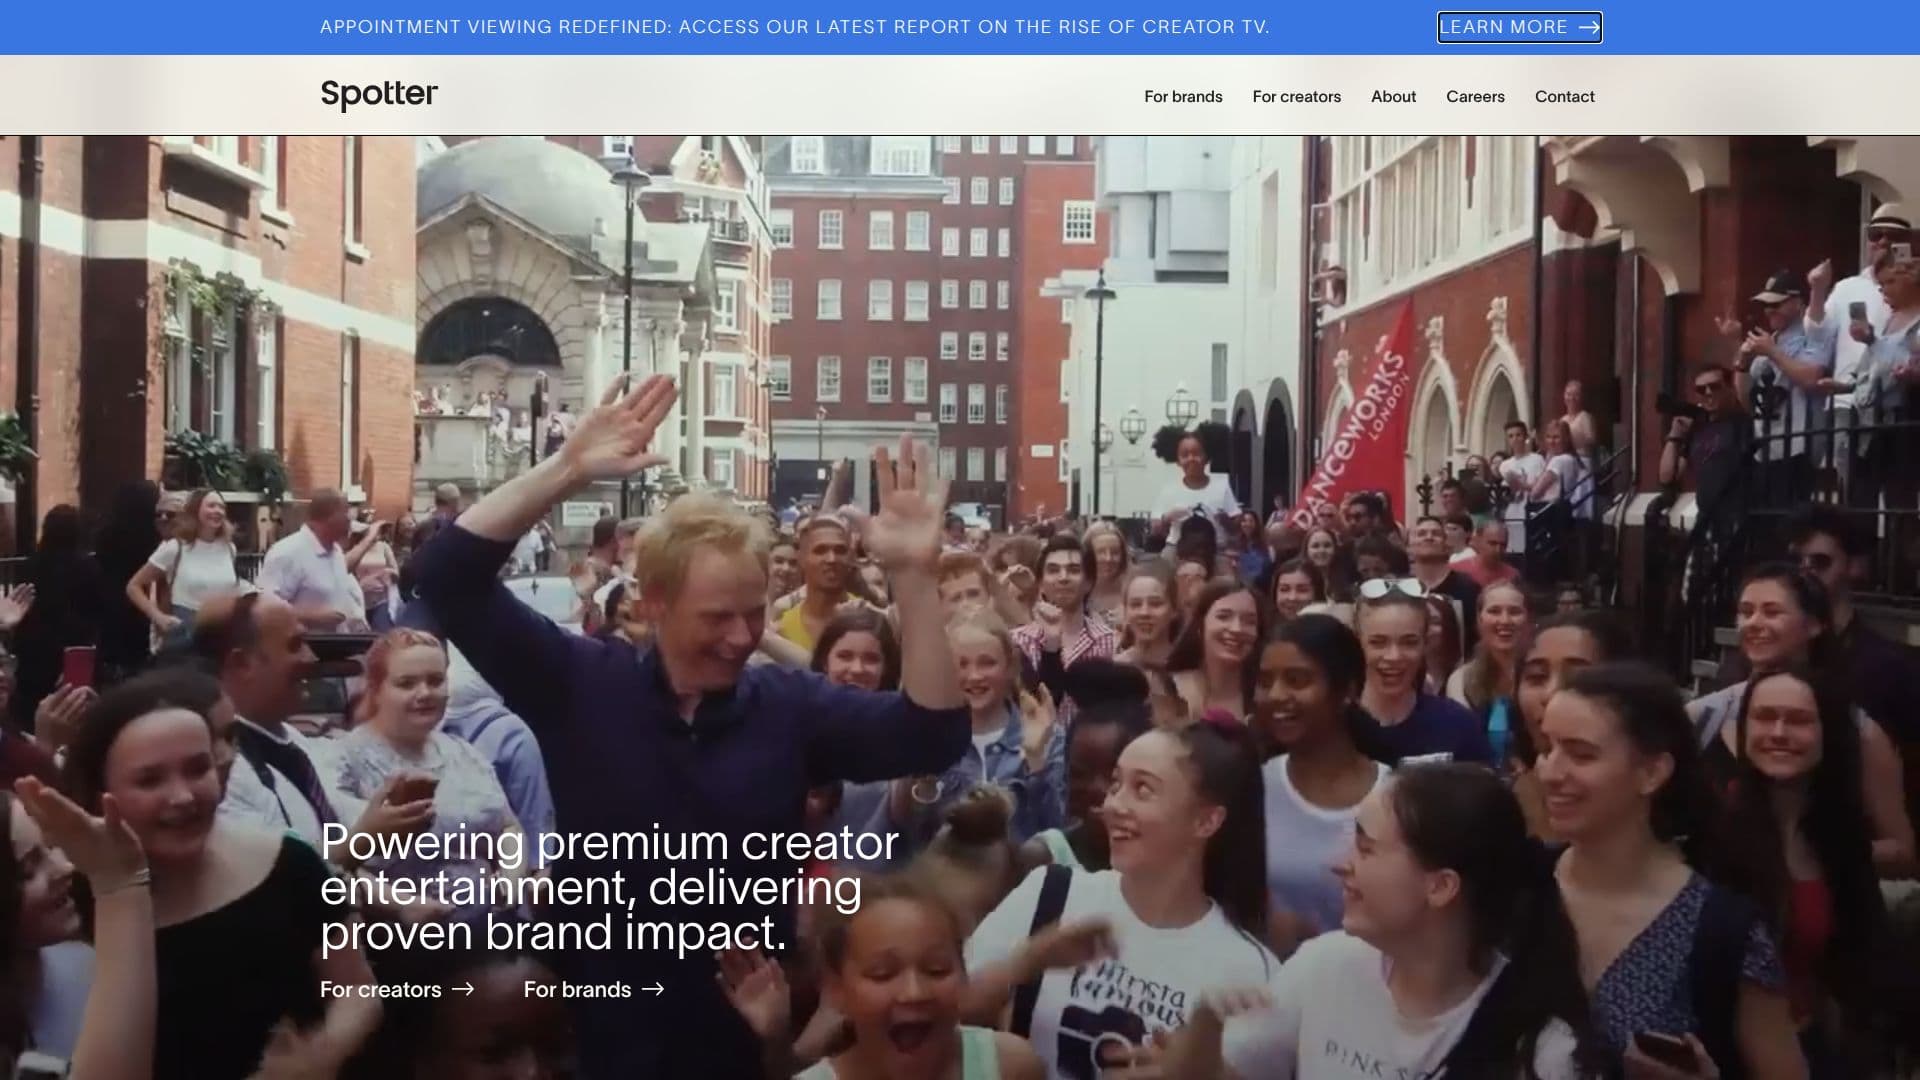Click the hero headline about premium creator entertainment
The height and width of the screenshot is (1080, 1920).
coord(609,887)
